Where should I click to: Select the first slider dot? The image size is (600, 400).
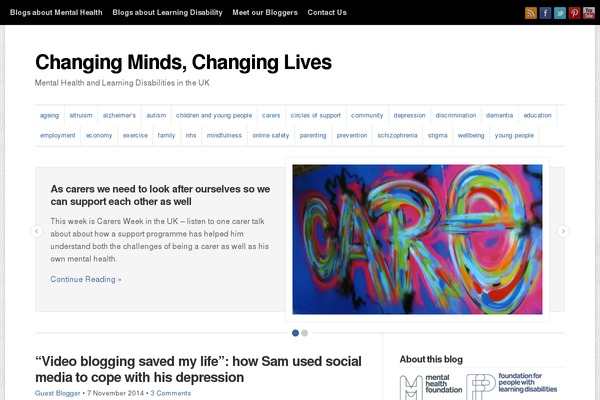(x=295, y=333)
